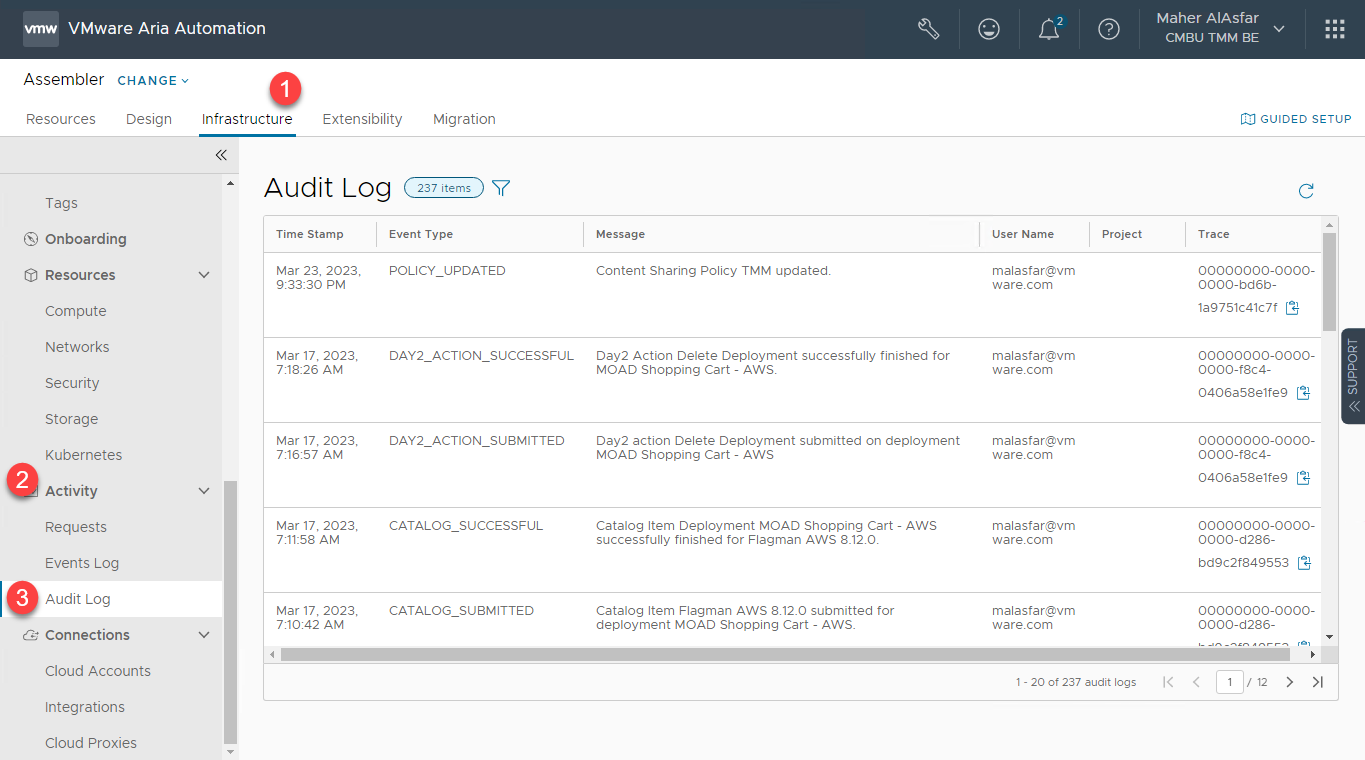Copy trace ID of POLICY_UPDATED row
The width and height of the screenshot is (1365, 760).
[1292, 308]
